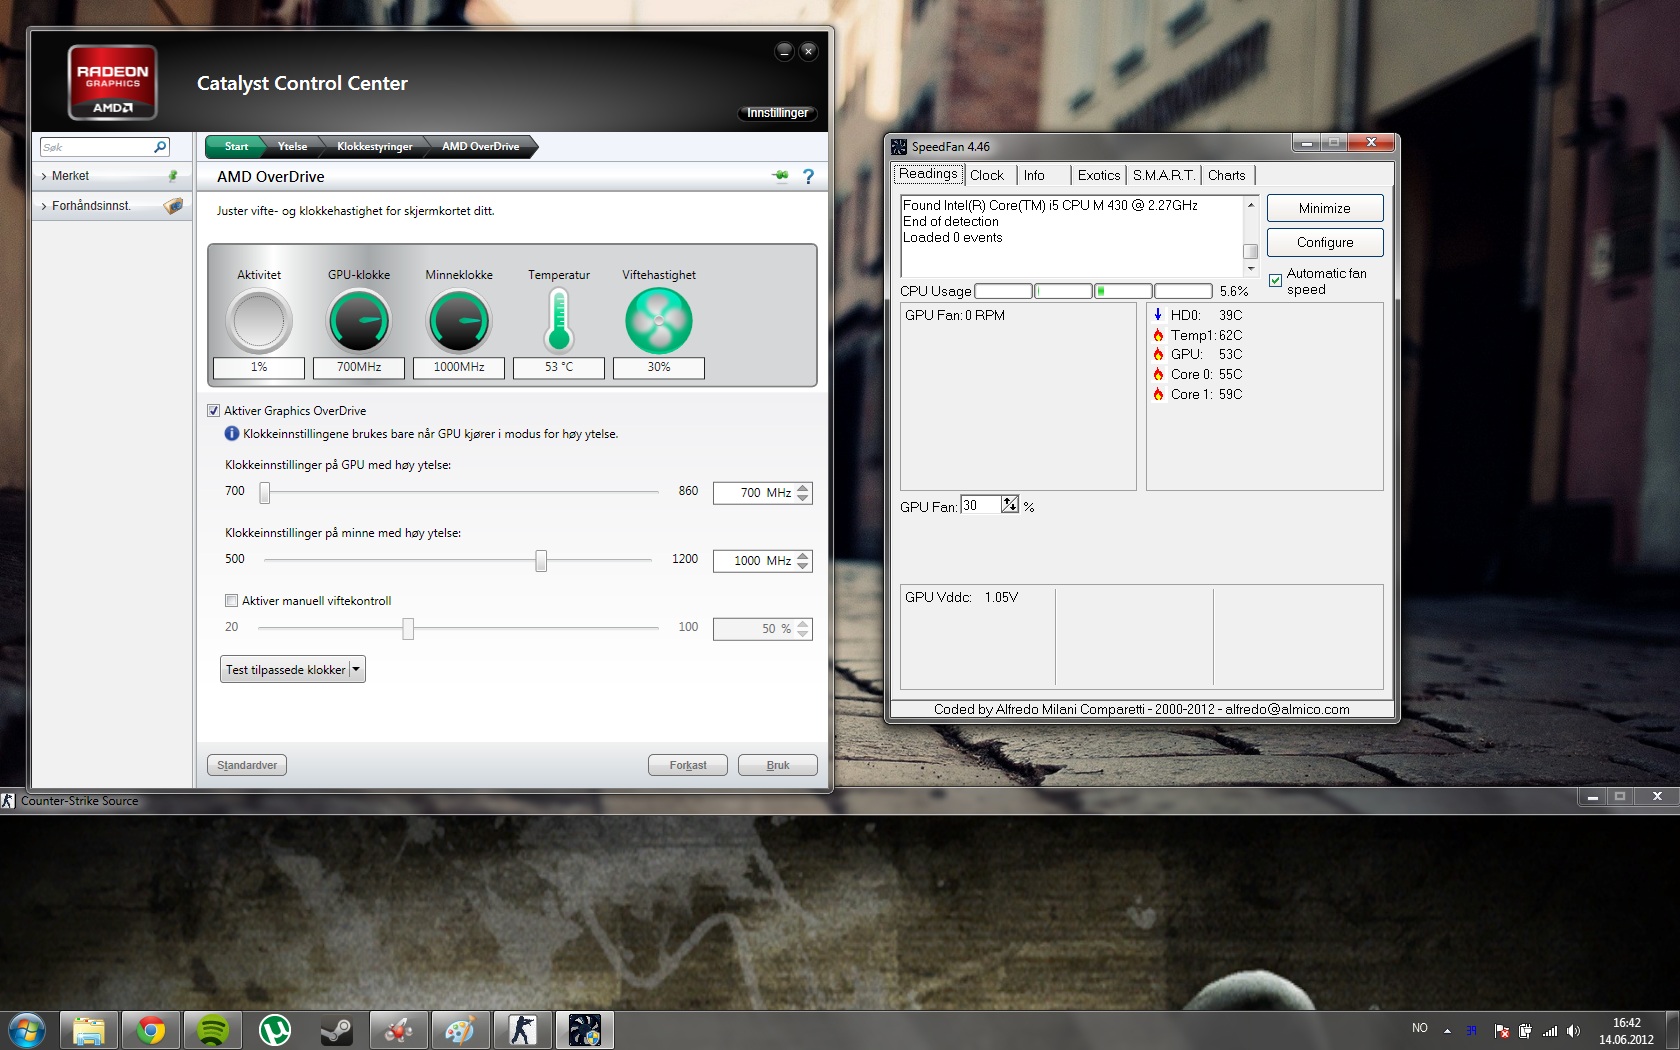
Task: Open uTorrent from the taskbar
Action: pyautogui.click(x=275, y=1030)
